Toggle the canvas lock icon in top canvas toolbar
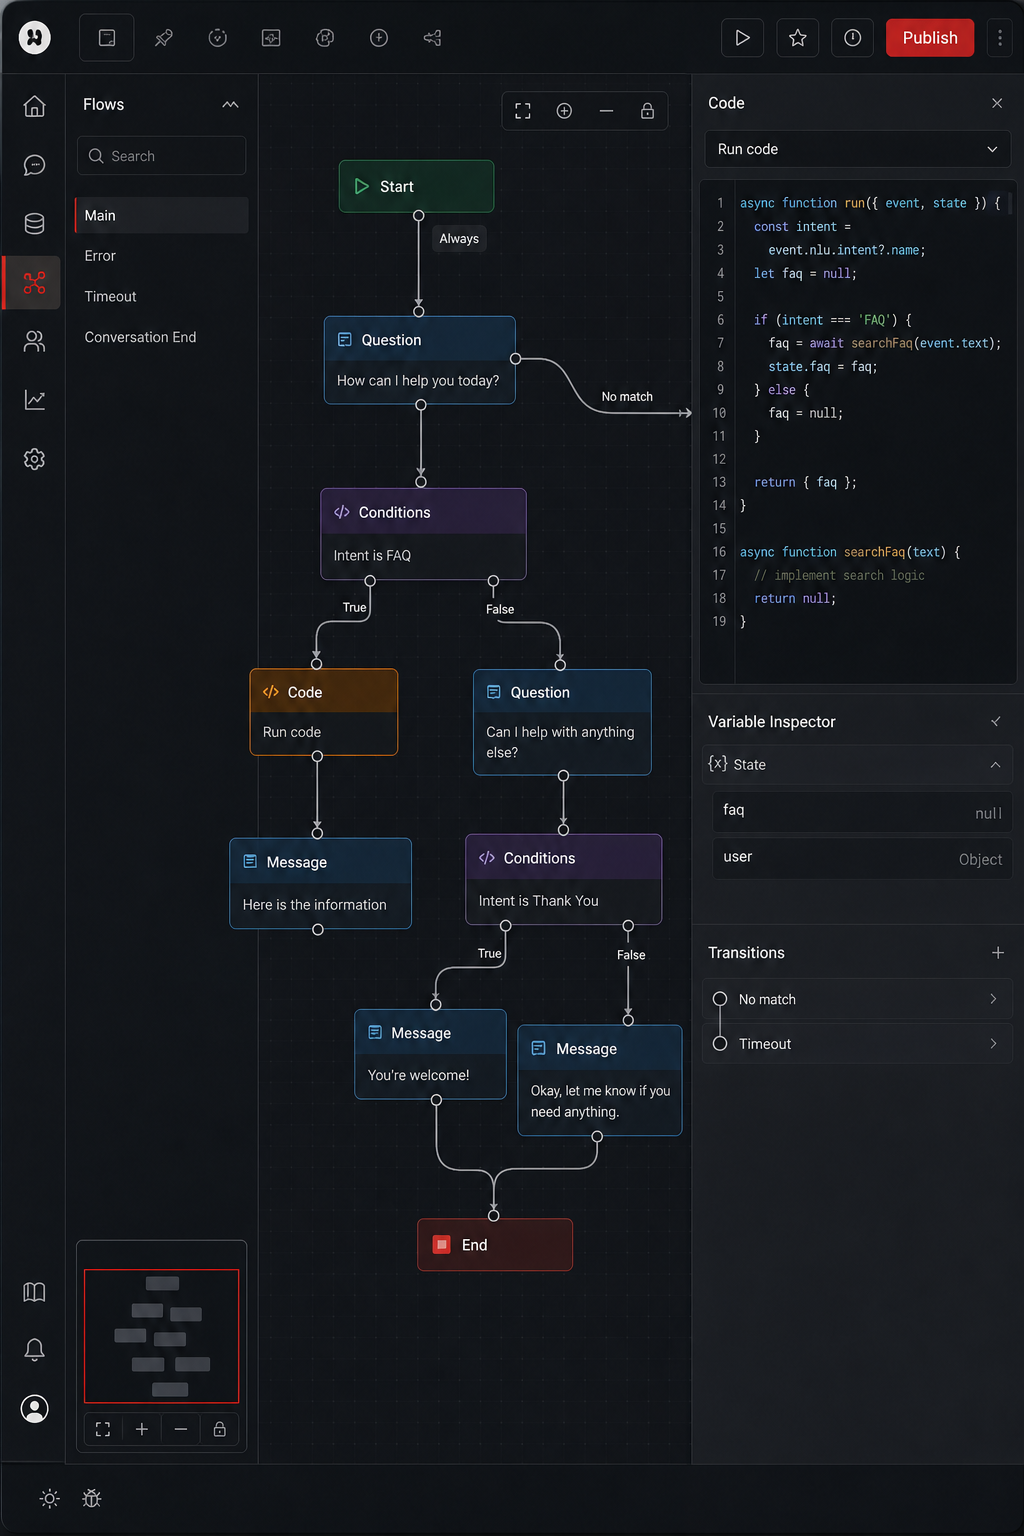 click(648, 111)
